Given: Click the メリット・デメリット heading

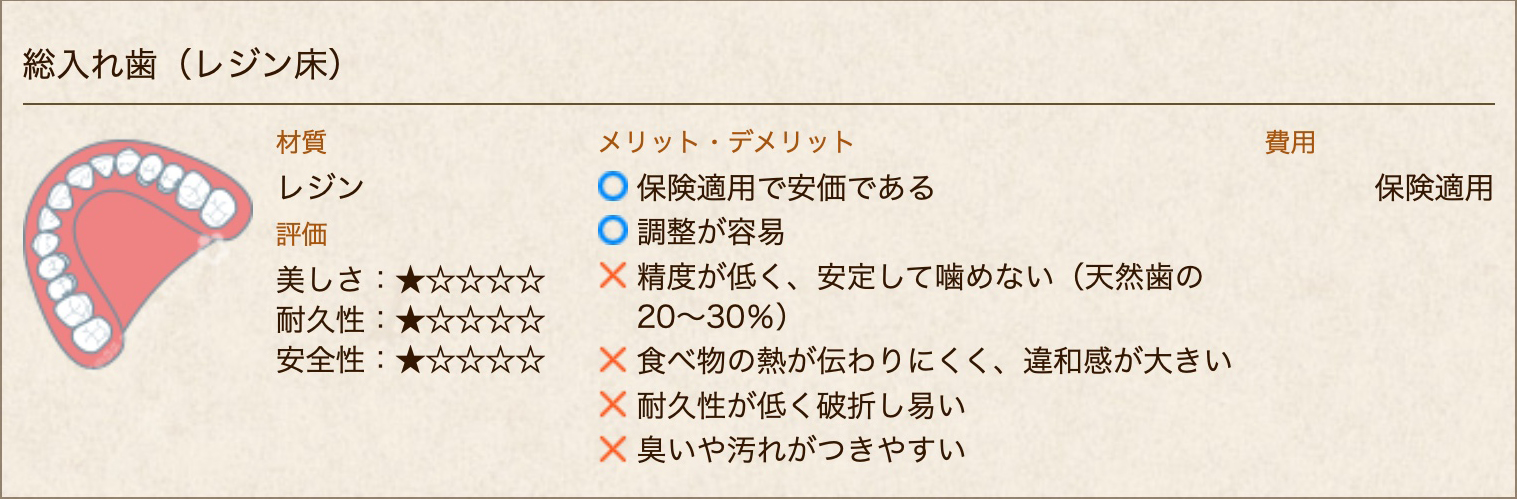Looking at the screenshot, I should click(x=726, y=142).
